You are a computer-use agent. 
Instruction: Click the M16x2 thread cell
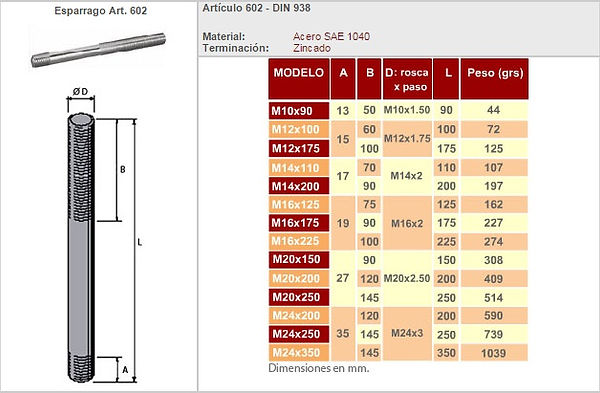(x=407, y=223)
